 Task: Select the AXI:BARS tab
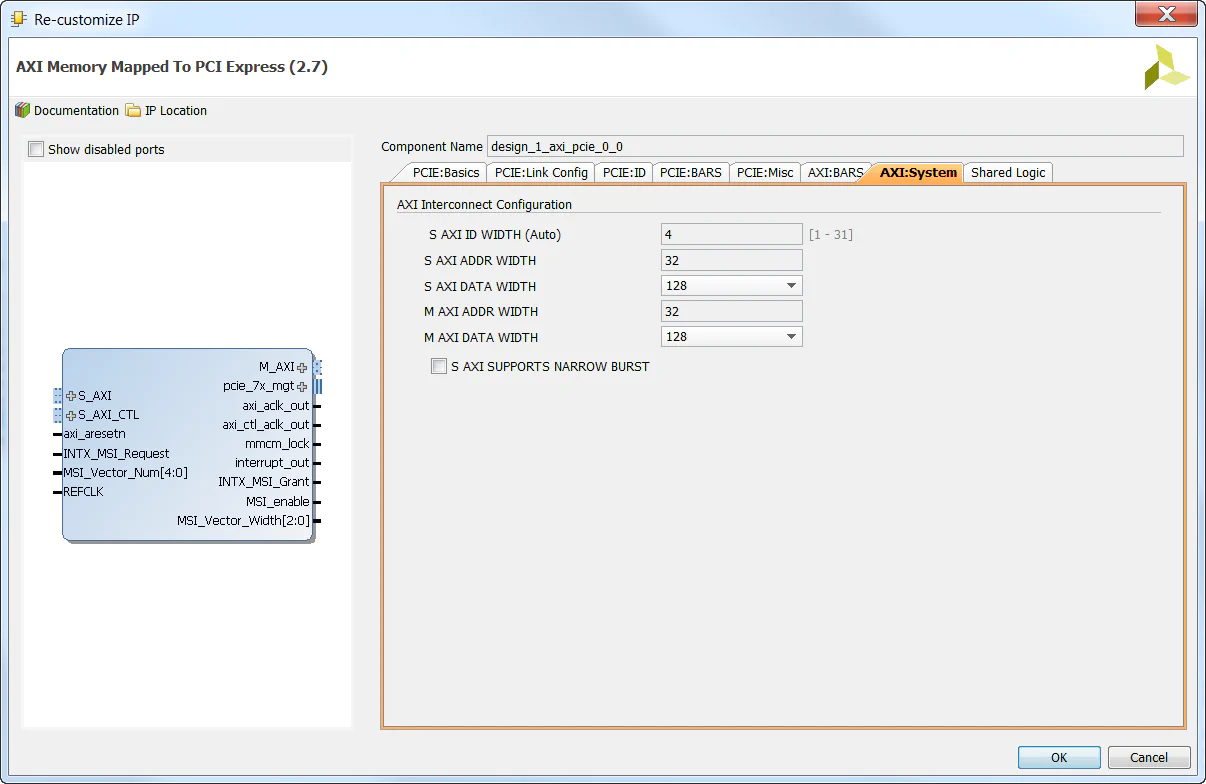click(x=835, y=172)
